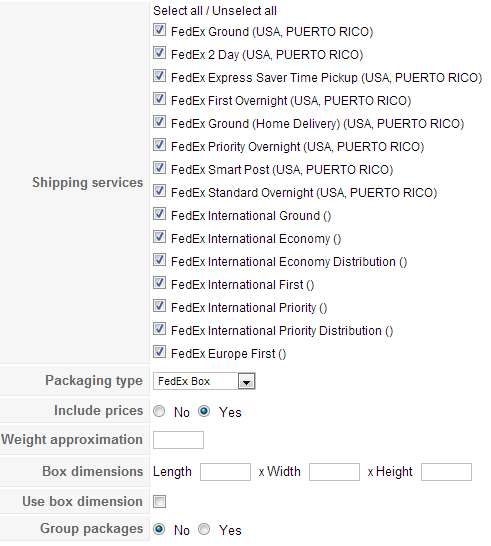Image resolution: width=491 pixels, height=546 pixels.
Task: Choose No for Group packages
Action: click(x=159, y=529)
